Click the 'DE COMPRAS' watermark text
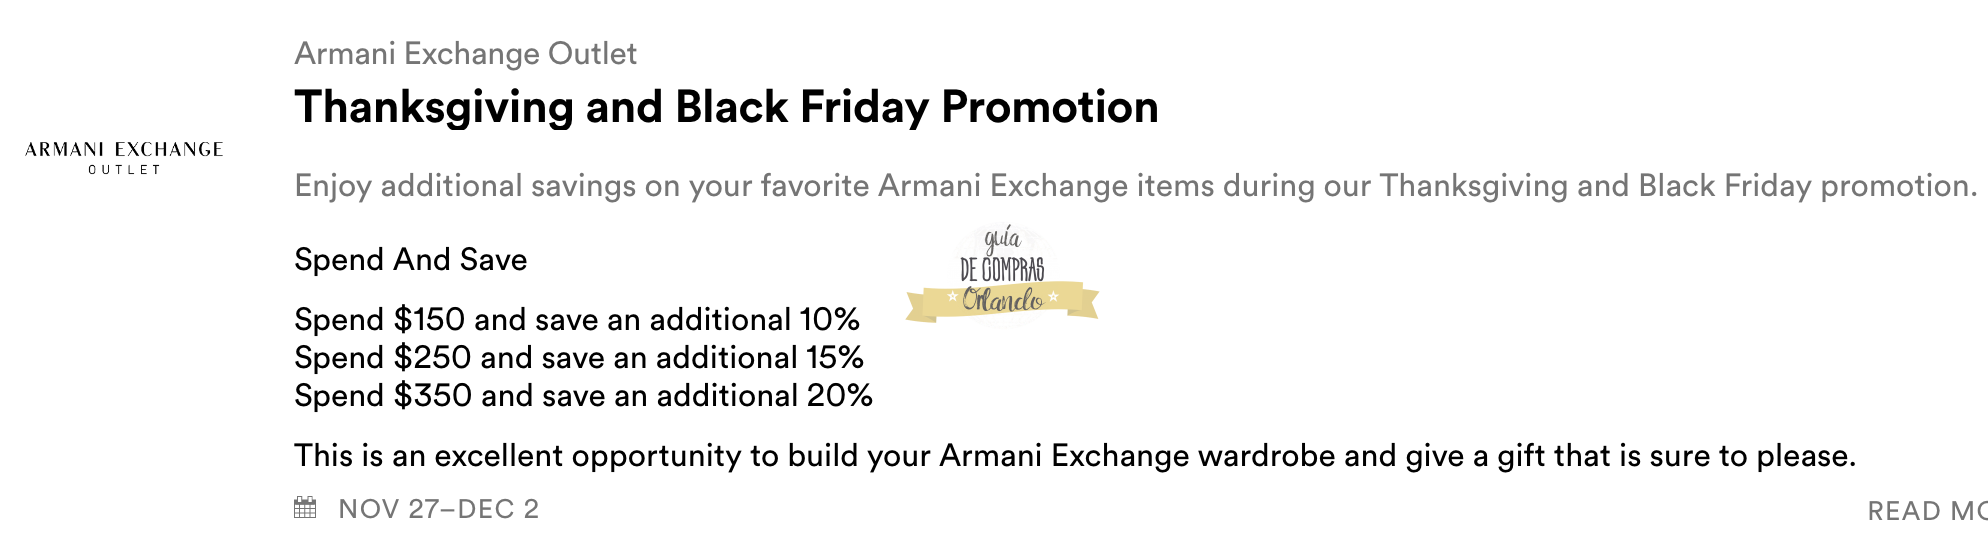 click(1002, 269)
